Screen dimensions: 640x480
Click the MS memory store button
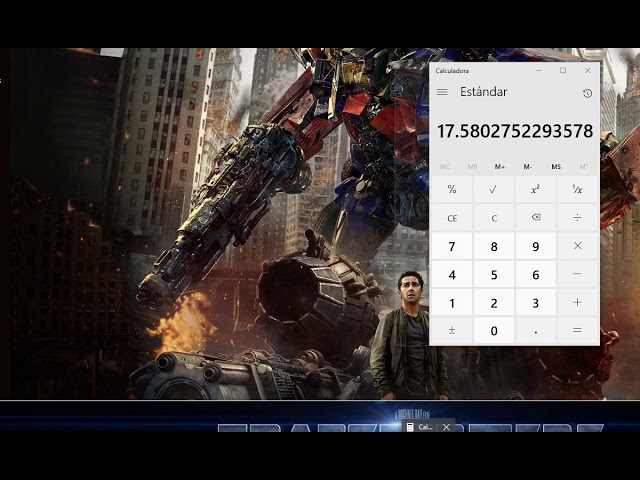tap(556, 167)
